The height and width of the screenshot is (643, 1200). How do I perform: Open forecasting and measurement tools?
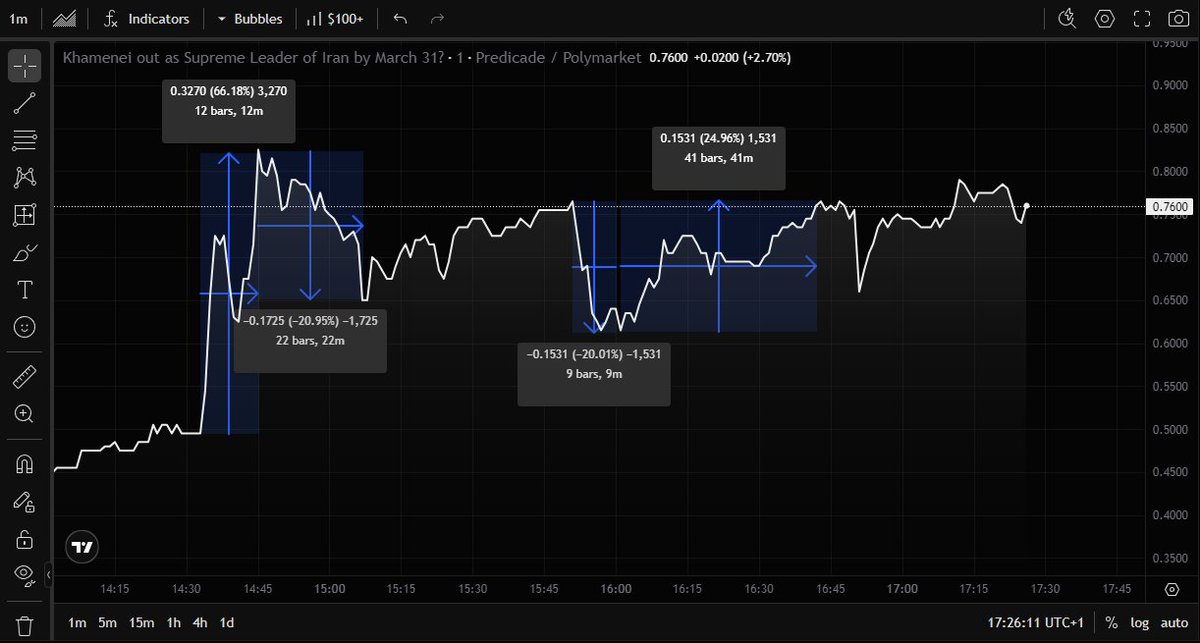point(25,215)
